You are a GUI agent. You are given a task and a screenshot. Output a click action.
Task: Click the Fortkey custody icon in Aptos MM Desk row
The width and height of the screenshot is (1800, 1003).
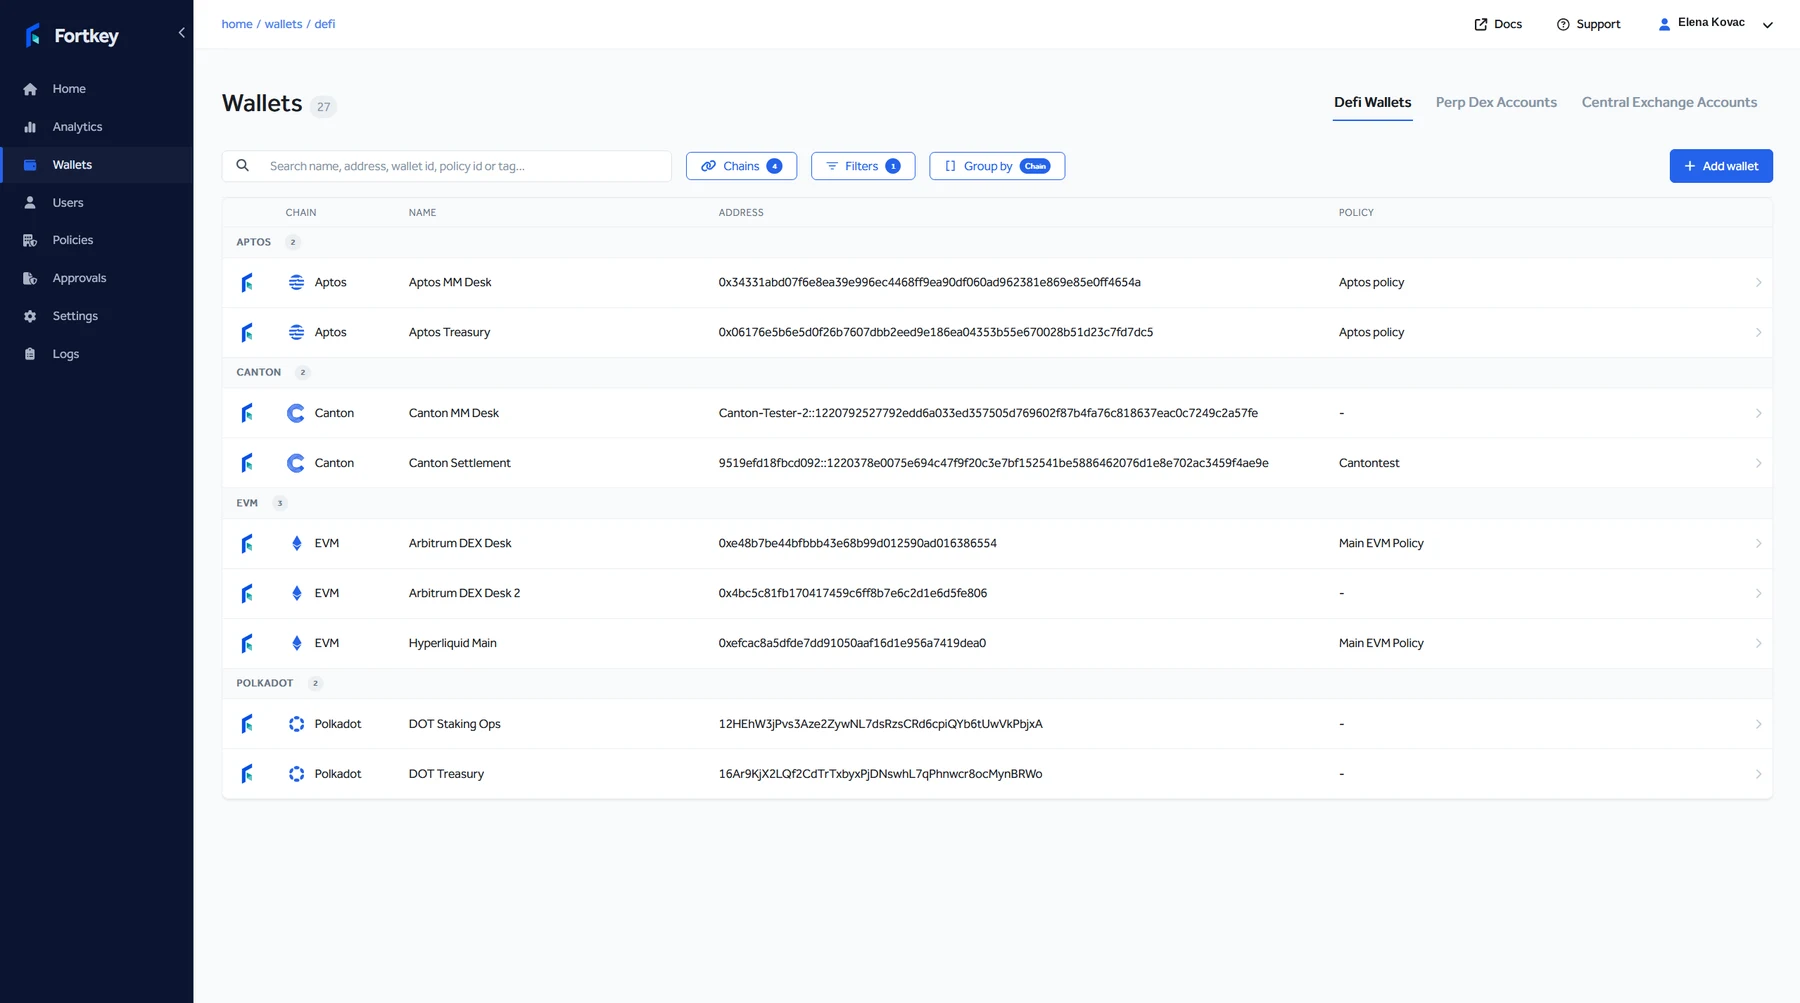(x=247, y=282)
